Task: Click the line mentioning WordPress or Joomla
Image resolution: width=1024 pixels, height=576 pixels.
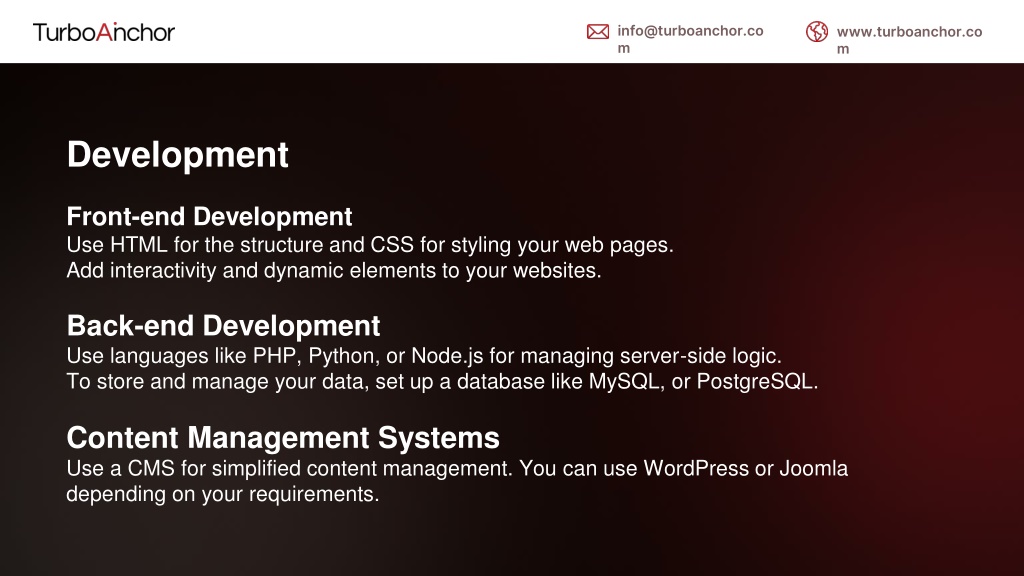Action: pos(457,469)
